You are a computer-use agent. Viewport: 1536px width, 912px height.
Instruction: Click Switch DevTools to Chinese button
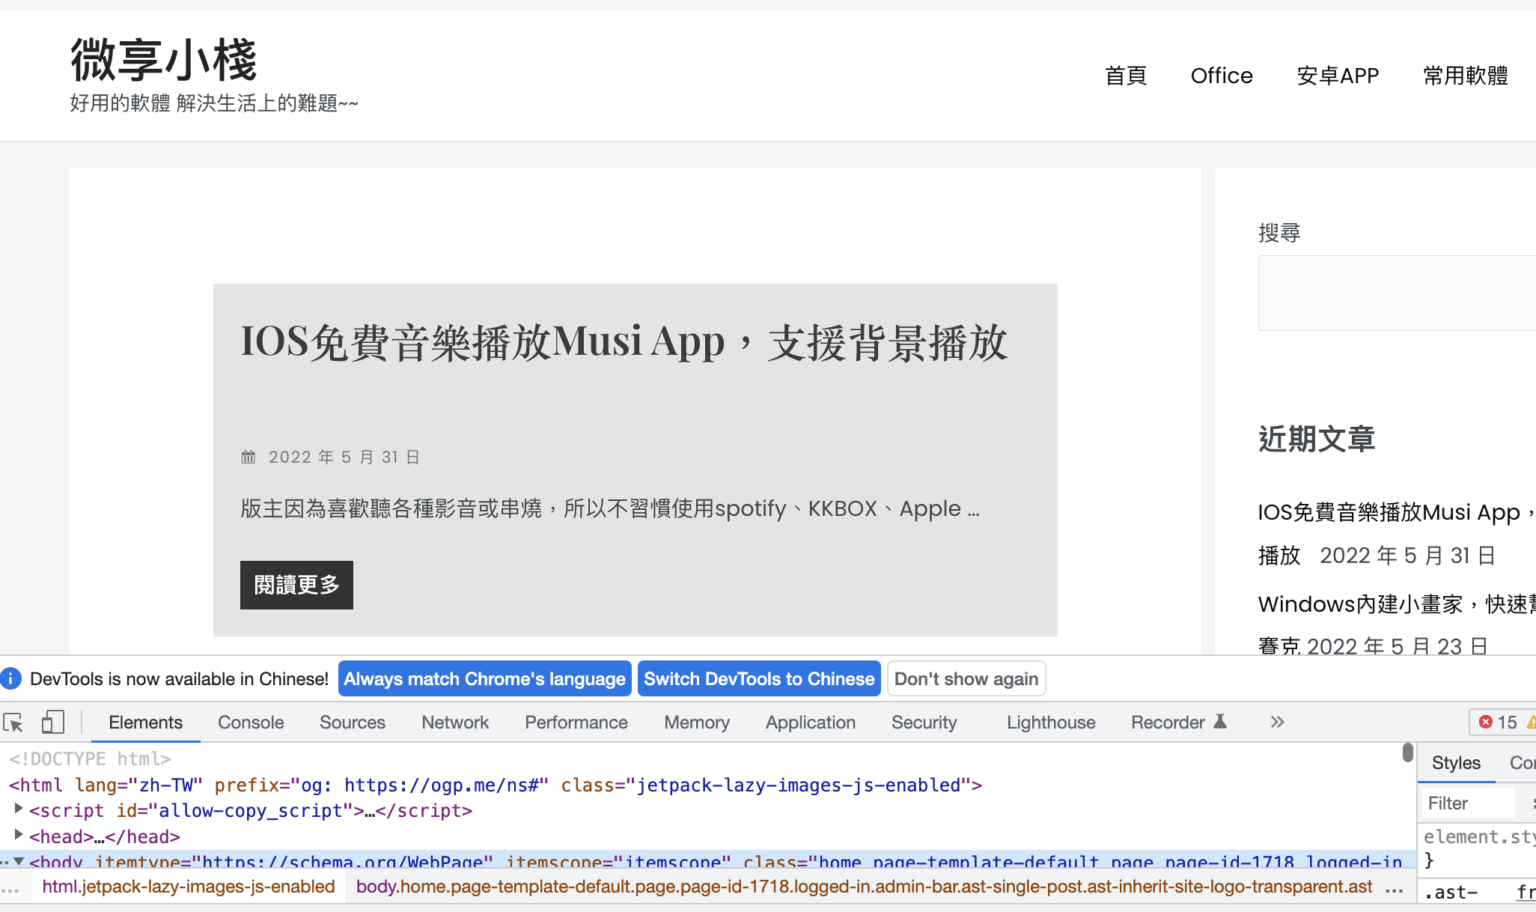click(759, 679)
